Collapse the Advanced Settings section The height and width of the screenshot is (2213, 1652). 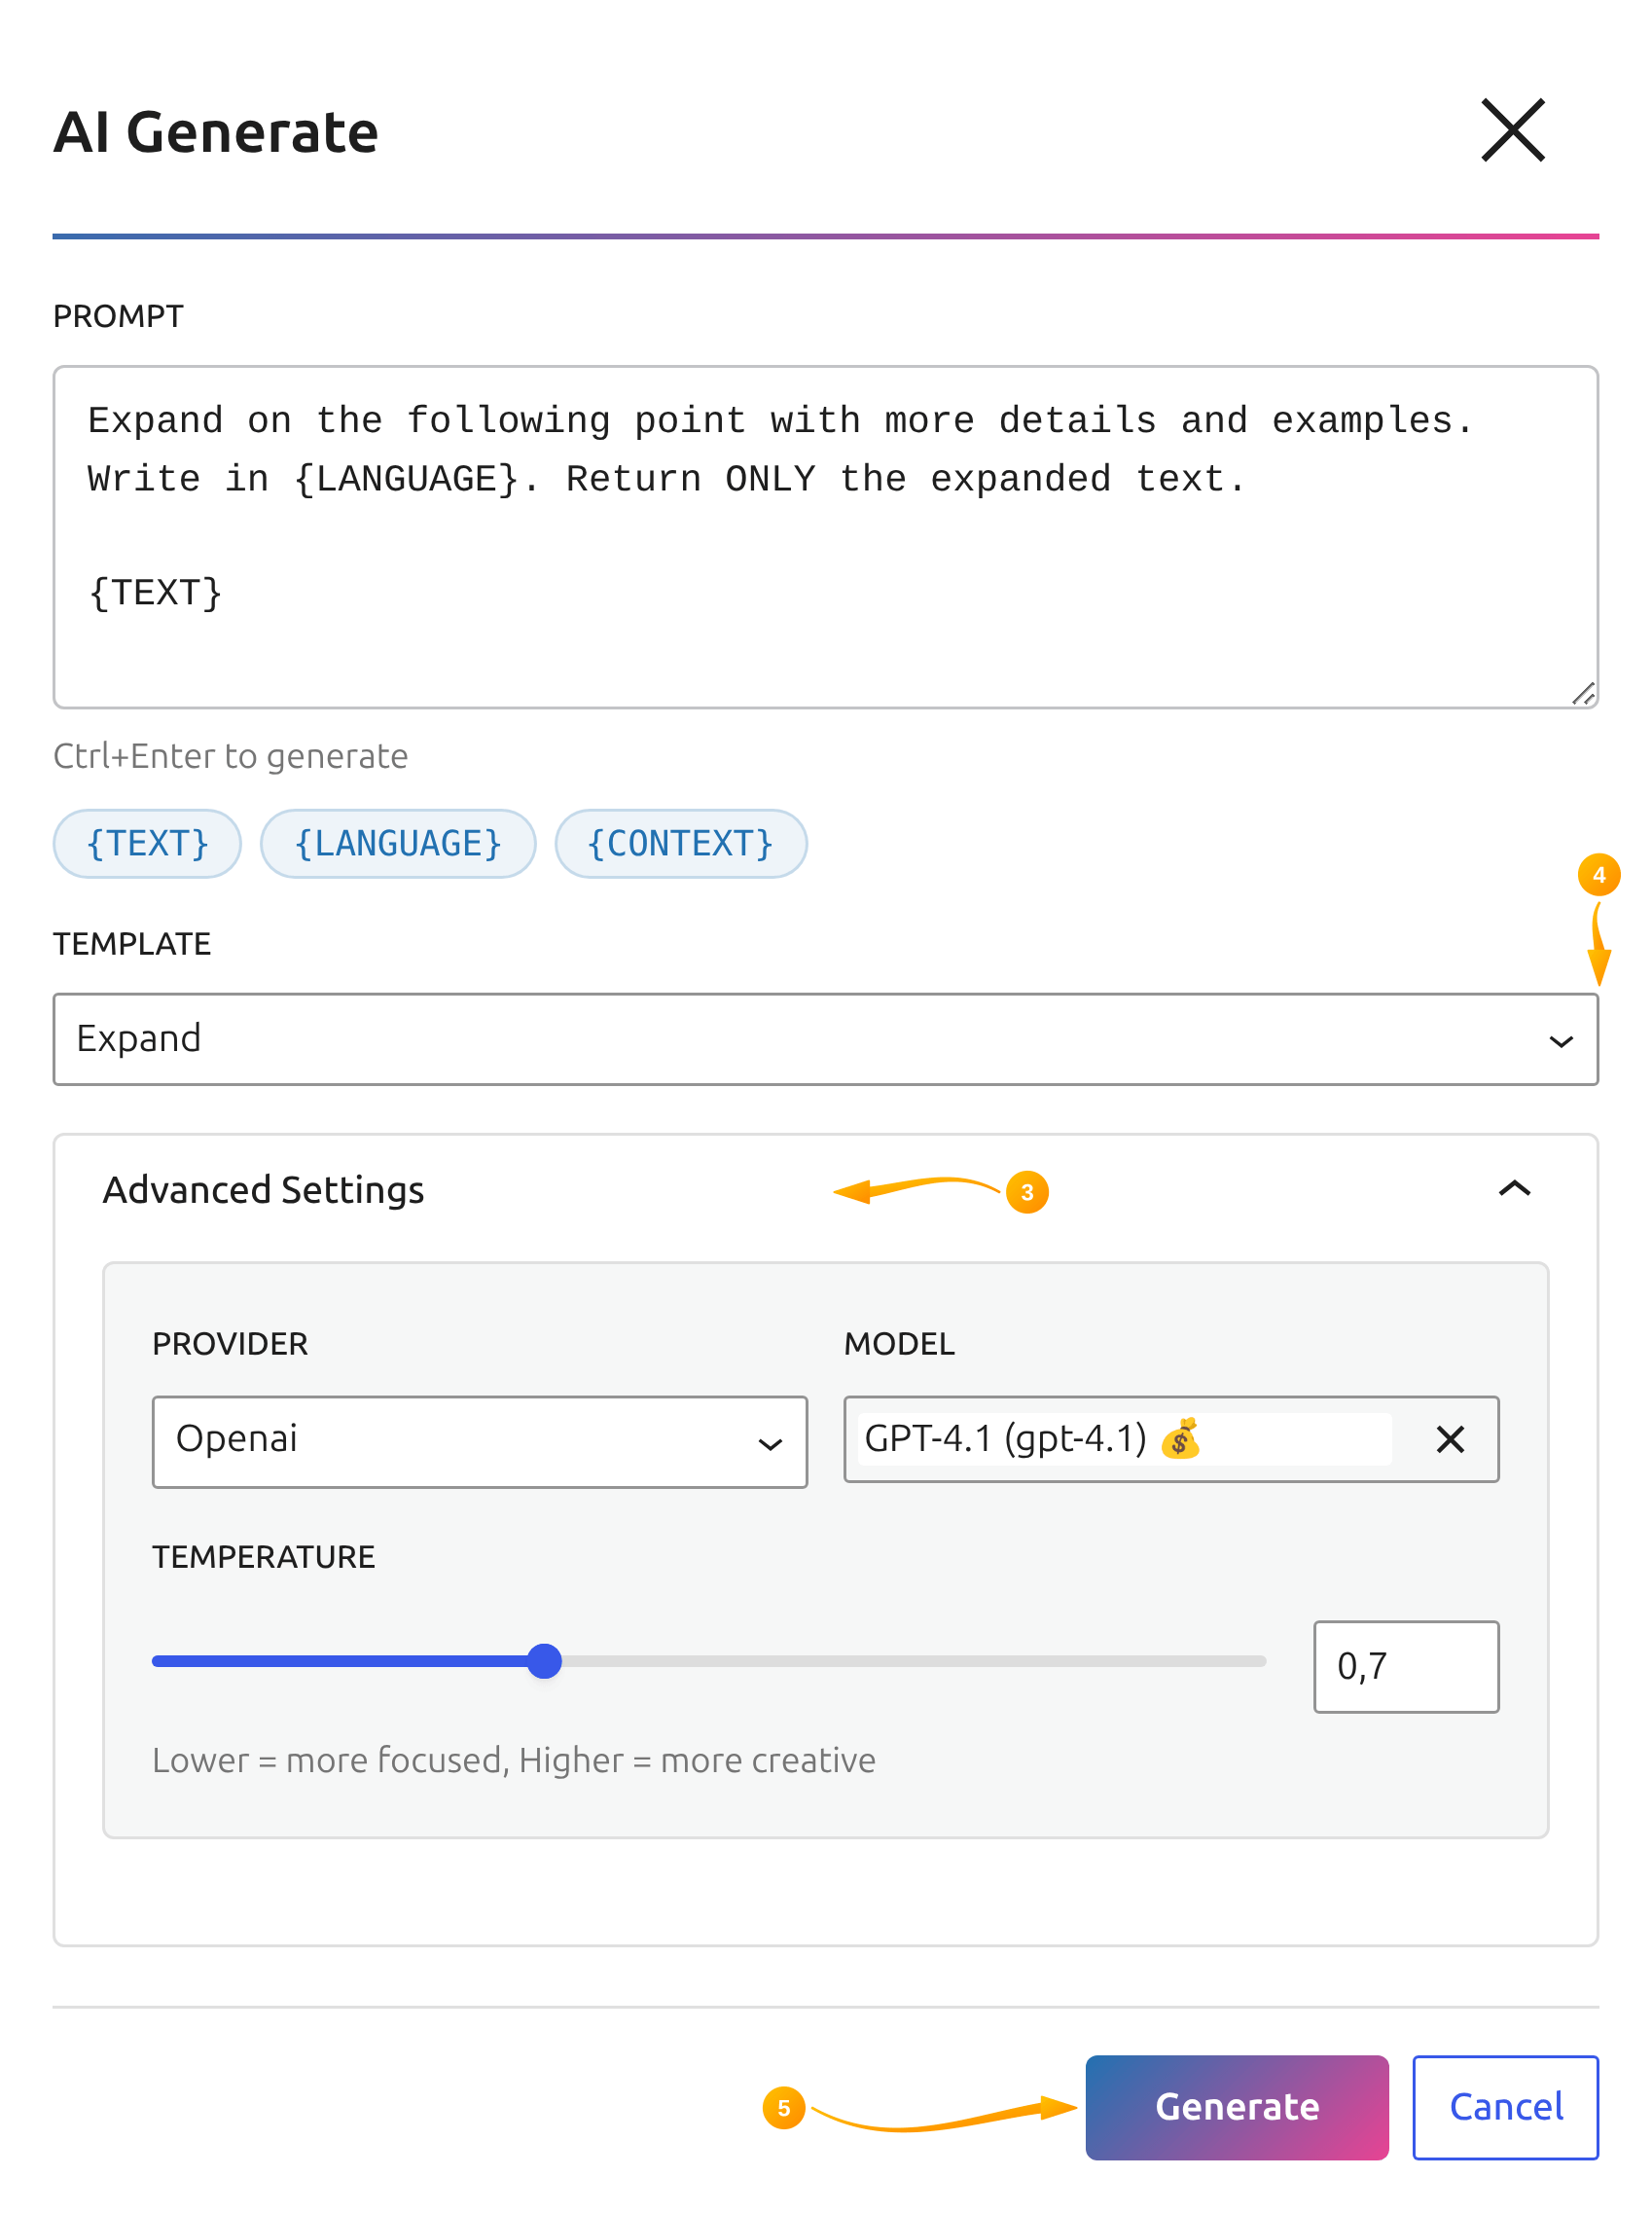tap(1514, 1189)
